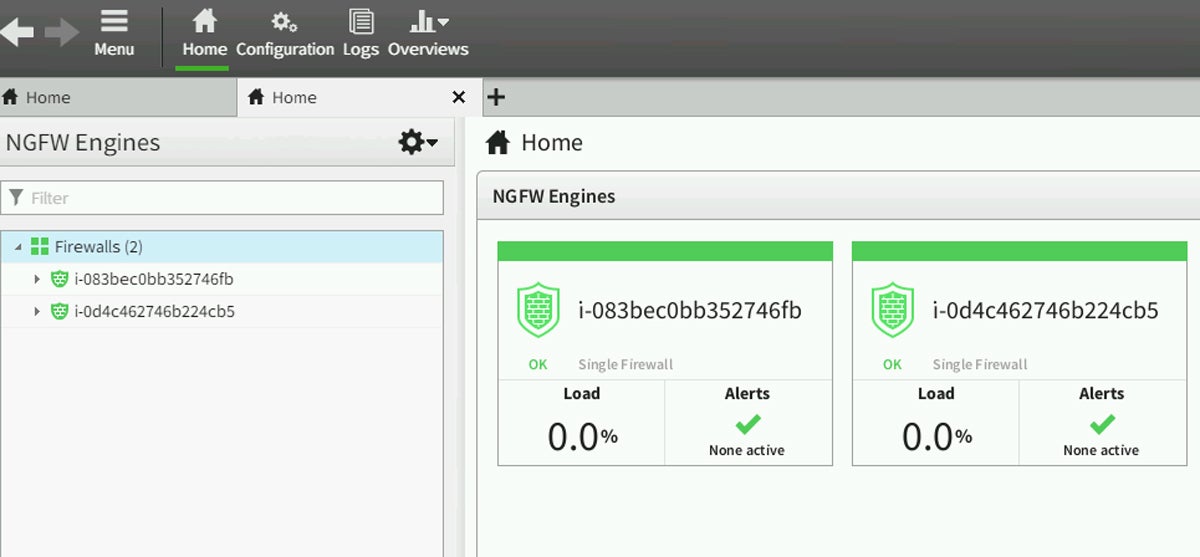Open the i-083bec0bb352746fb card title
Viewport: 1200px width, 557px height.
690,310
